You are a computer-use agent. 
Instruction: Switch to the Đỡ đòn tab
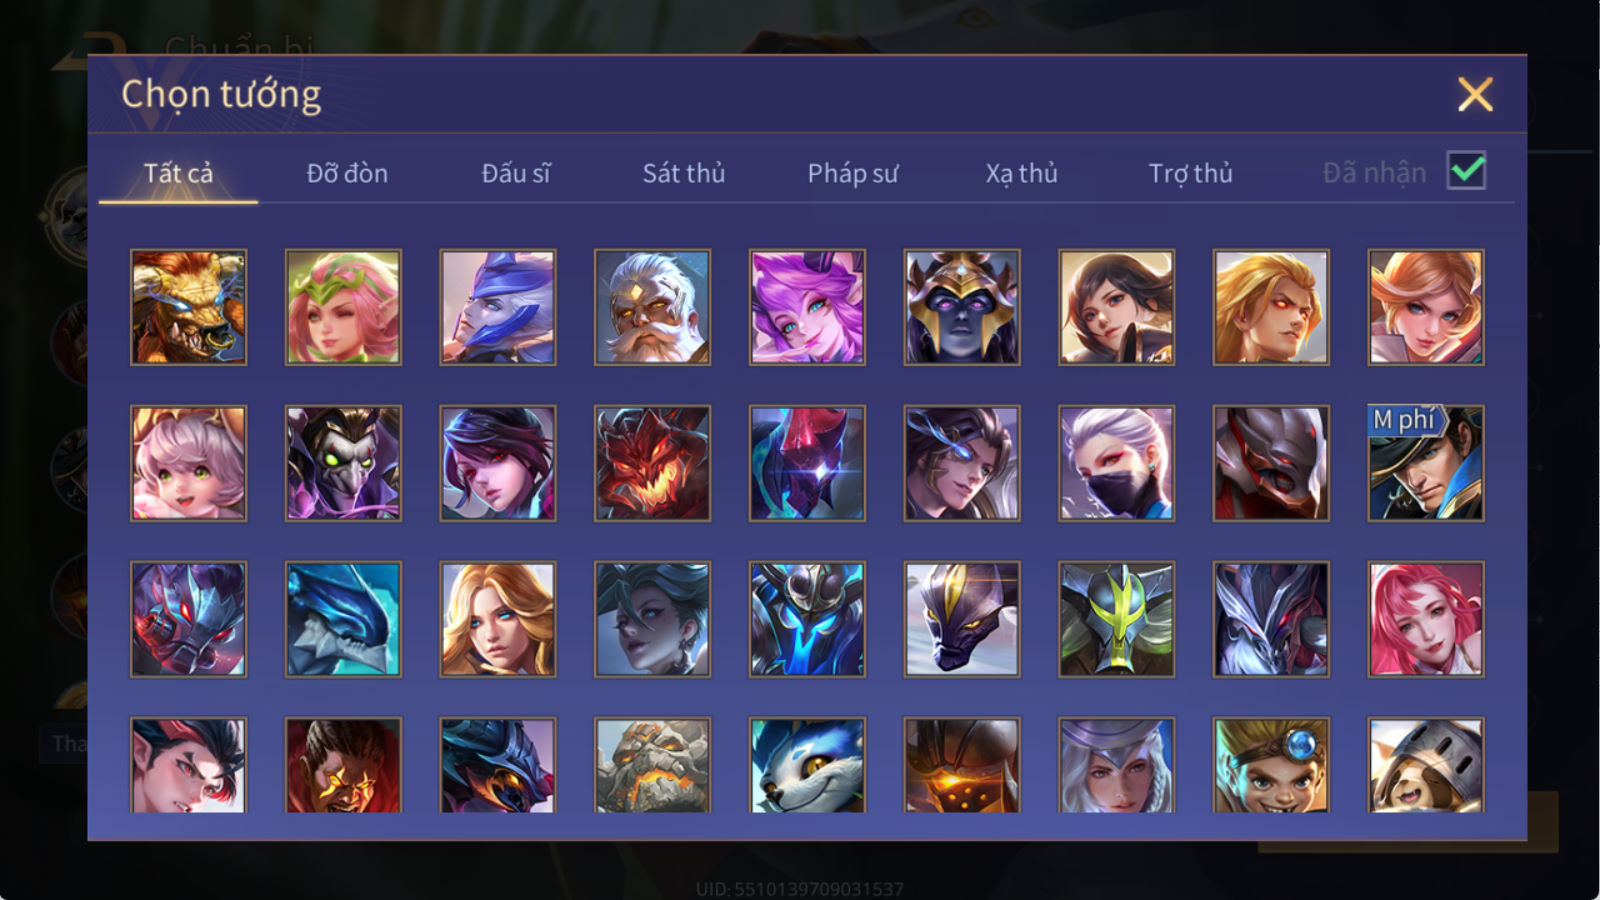pyautogui.click(x=347, y=173)
